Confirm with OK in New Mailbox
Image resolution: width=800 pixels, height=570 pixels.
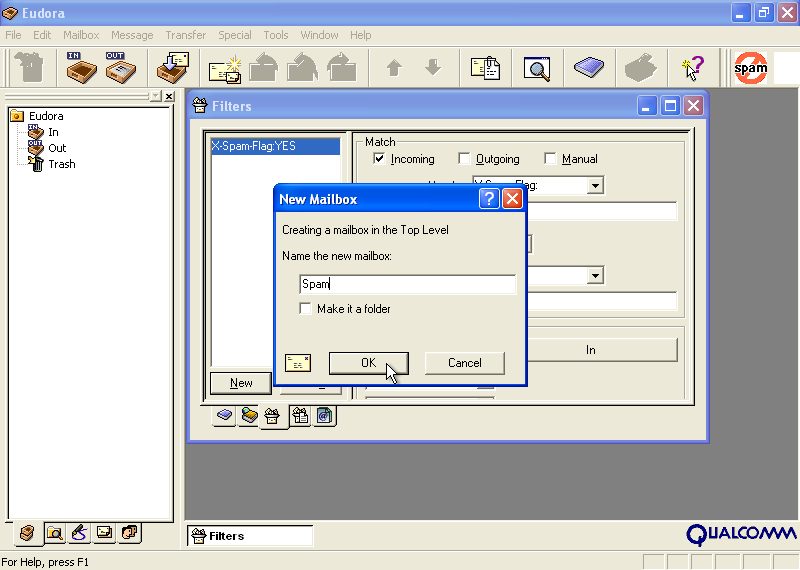368,363
